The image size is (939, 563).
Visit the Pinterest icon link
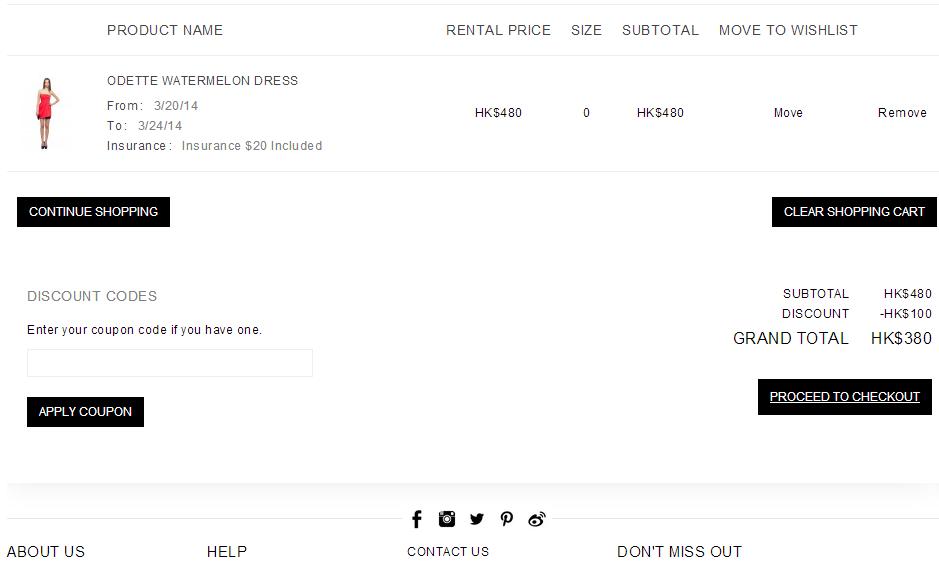coord(507,519)
